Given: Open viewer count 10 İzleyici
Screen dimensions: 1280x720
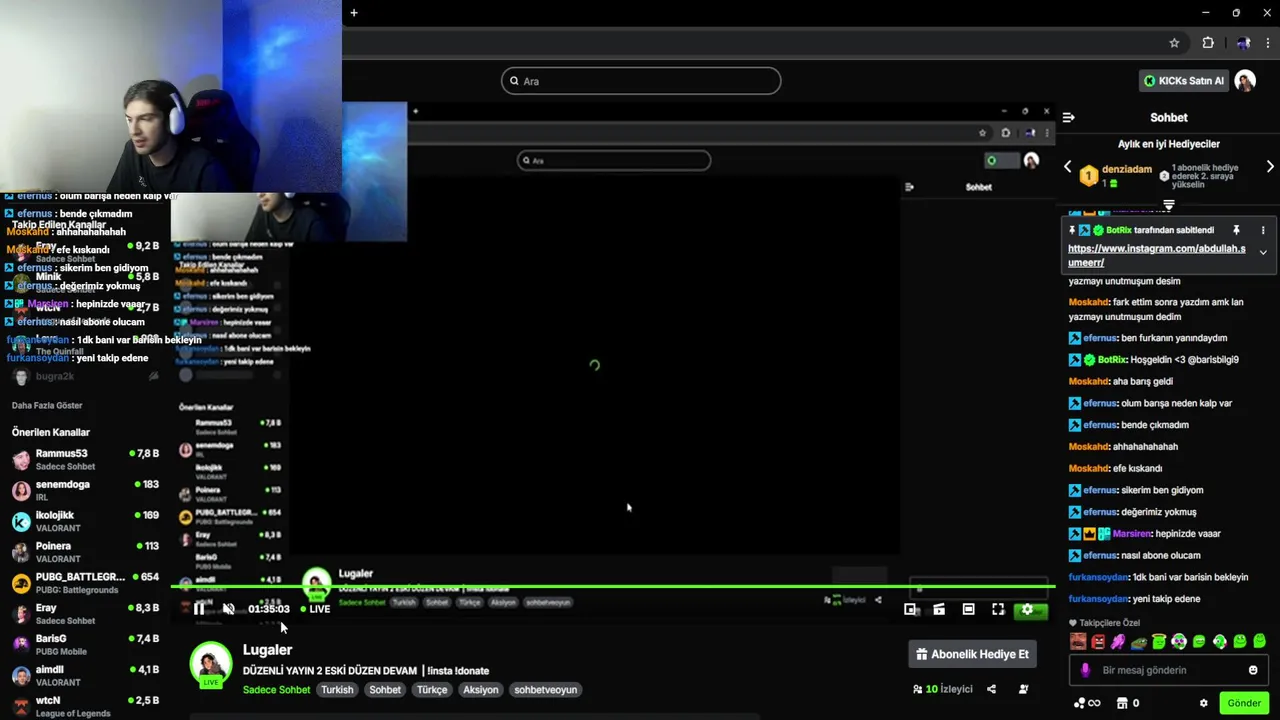Looking at the screenshot, I should click(943, 689).
